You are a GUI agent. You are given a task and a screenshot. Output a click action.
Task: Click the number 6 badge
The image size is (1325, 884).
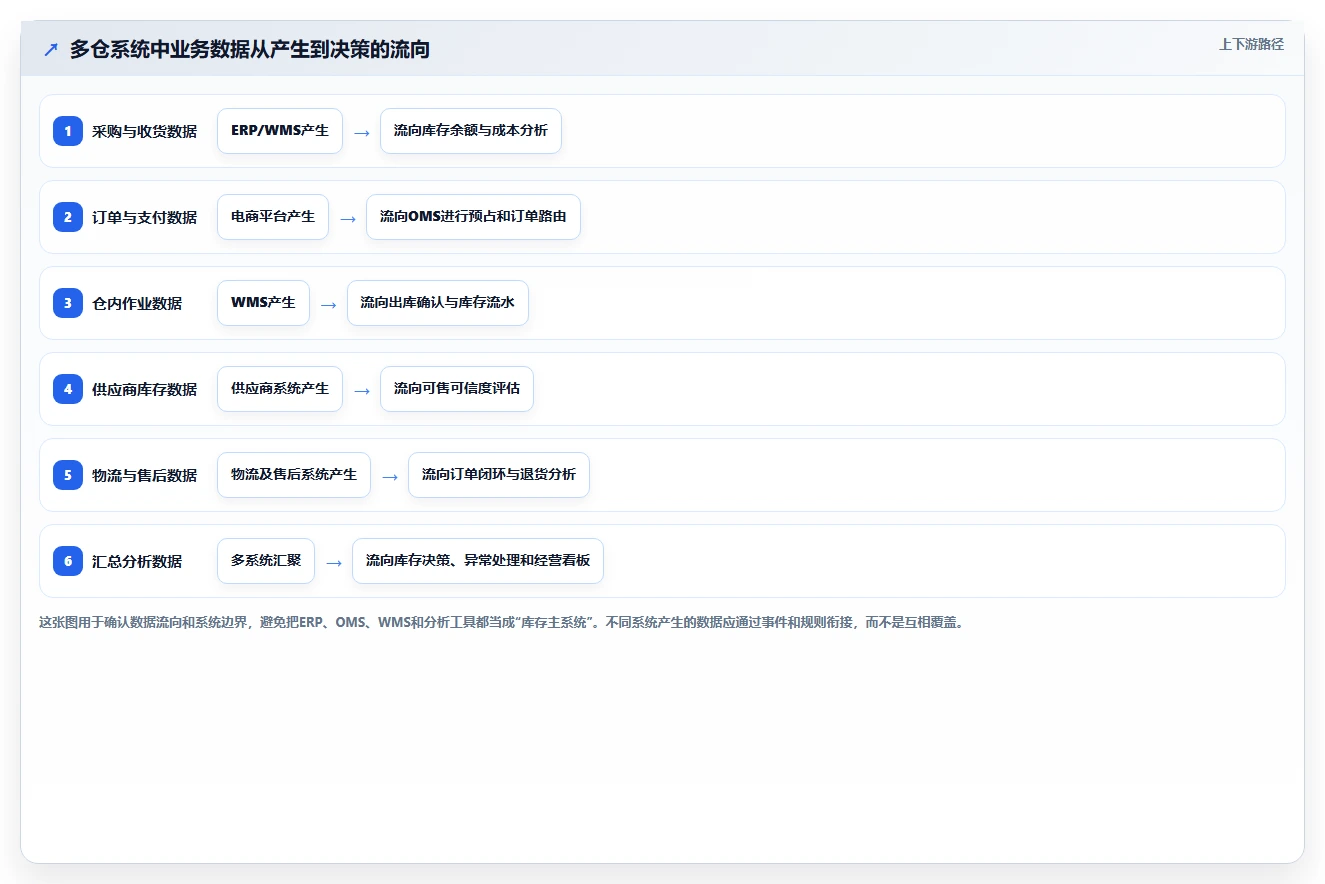click(68, 561)
